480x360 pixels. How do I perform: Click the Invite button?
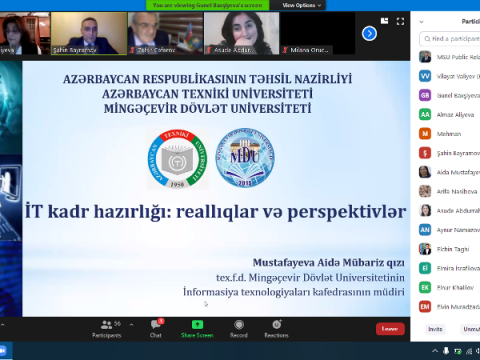(435, 329)
